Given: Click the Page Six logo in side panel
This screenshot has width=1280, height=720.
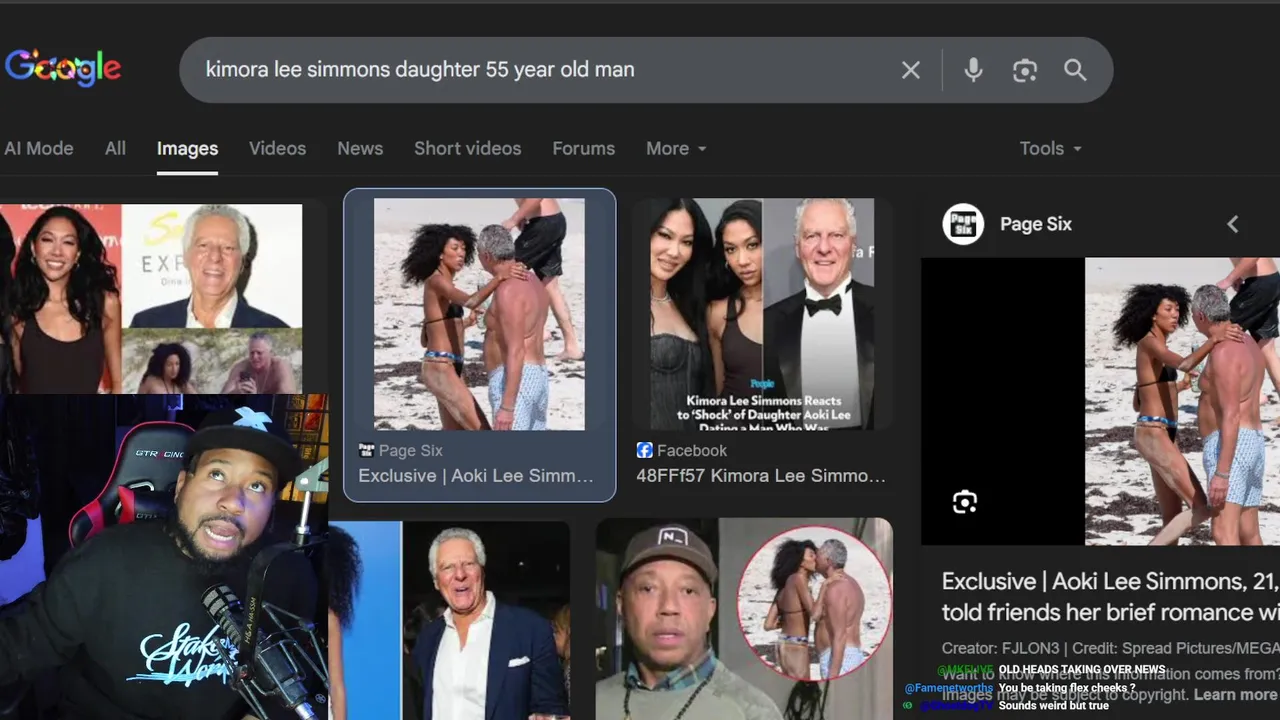Looking at the screenshot, I should pos(963,224).
